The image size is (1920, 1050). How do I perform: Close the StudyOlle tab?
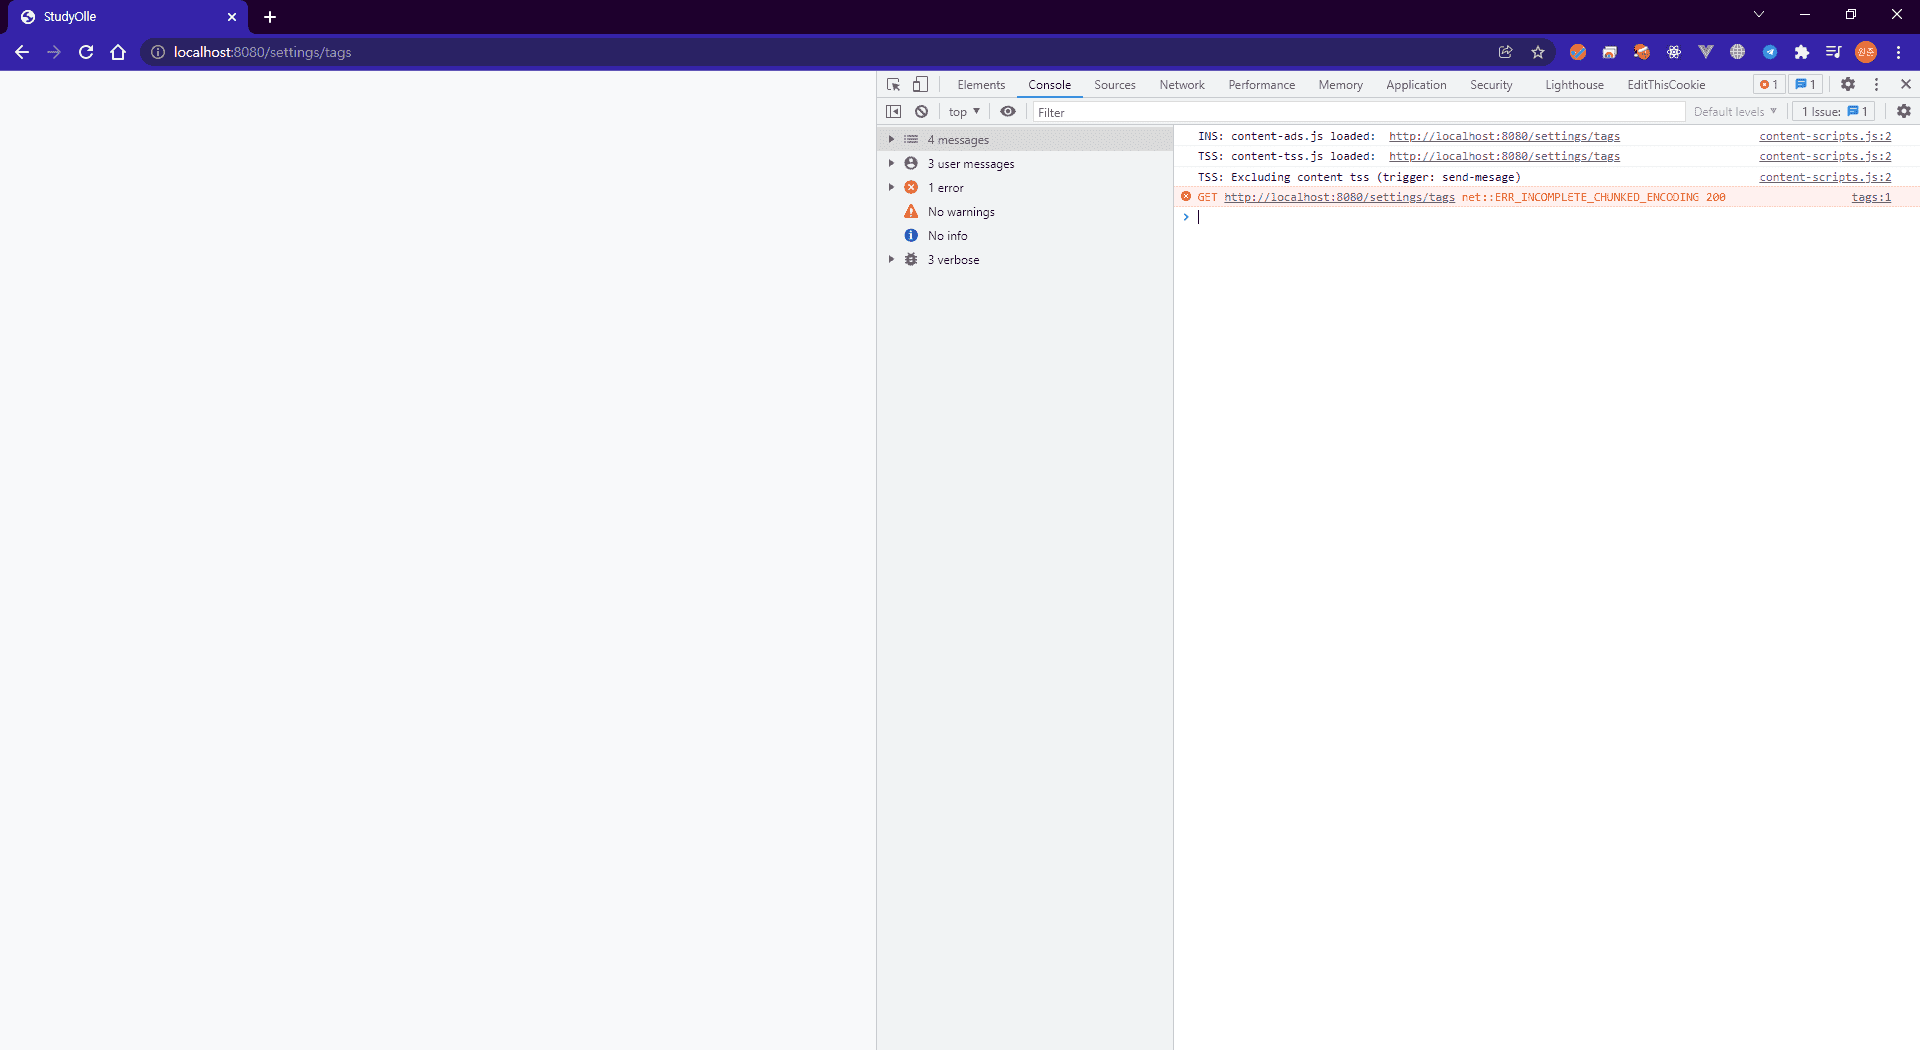(232, 17)
